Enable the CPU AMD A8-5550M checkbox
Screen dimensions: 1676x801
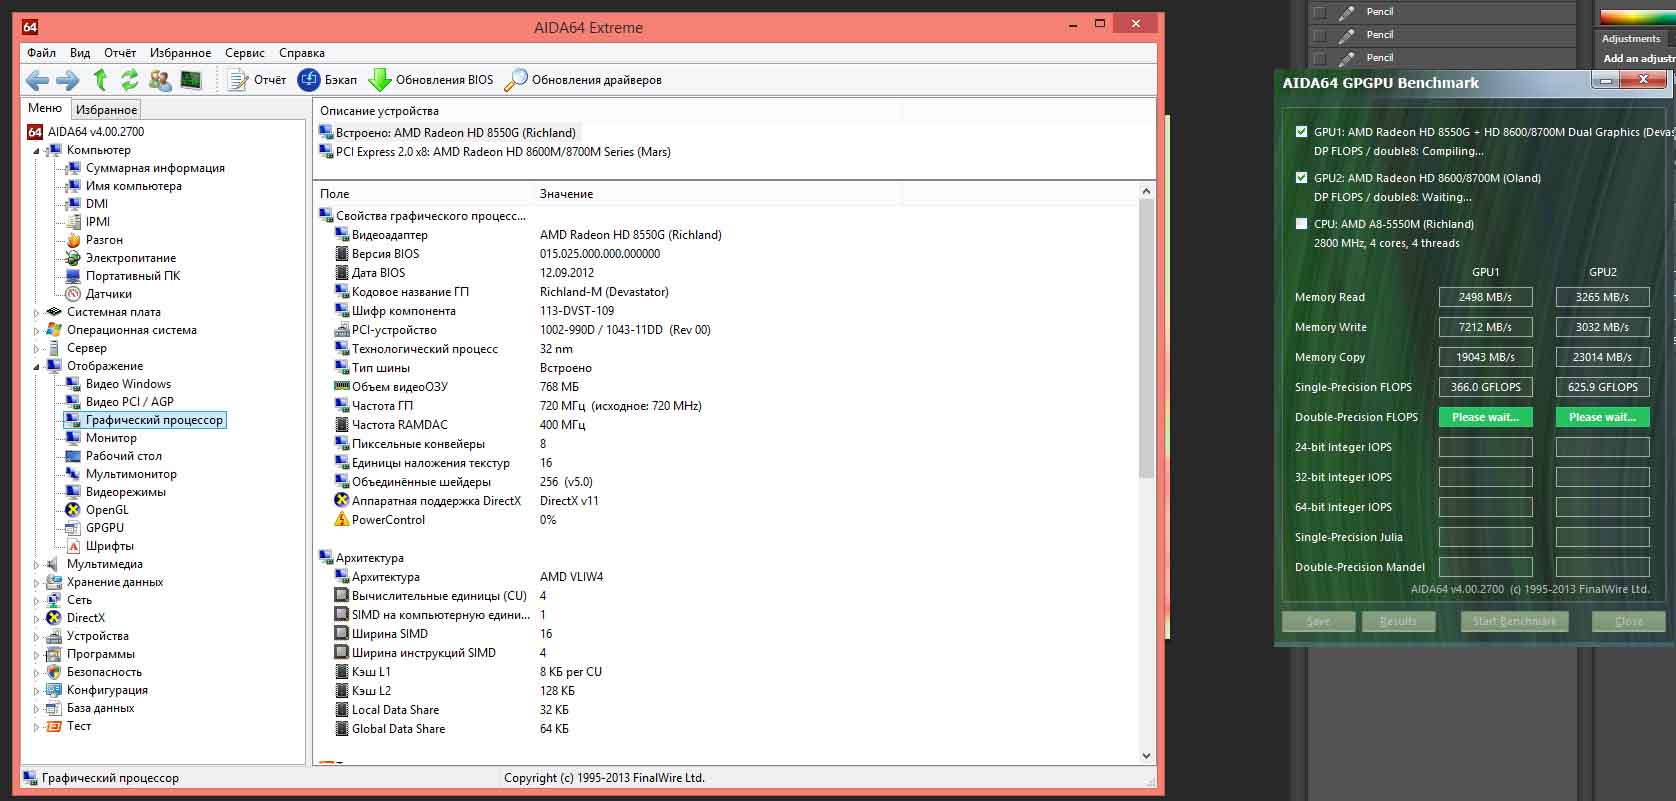tap(1301, 224)
